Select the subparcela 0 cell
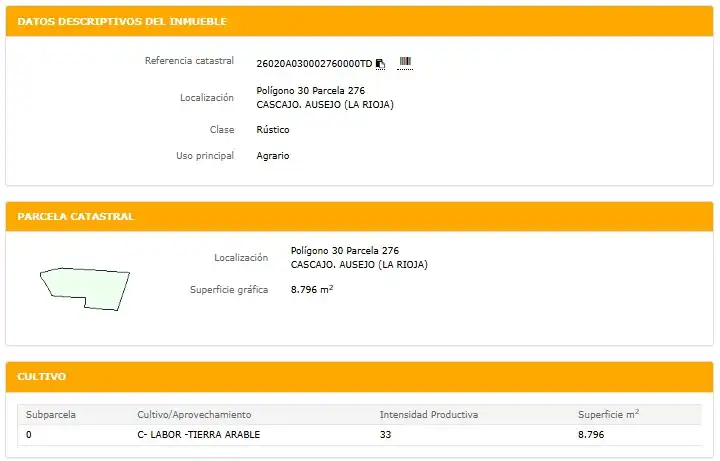This screenshot has width=720, height=461. click(x=29, y=434)
